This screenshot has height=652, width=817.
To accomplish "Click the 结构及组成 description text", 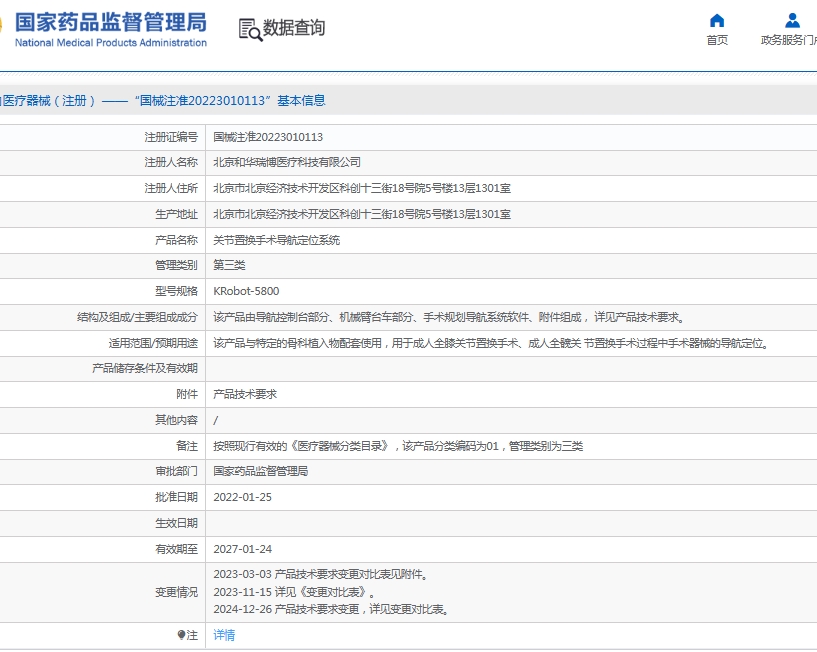I will click(x=449, y=317).
